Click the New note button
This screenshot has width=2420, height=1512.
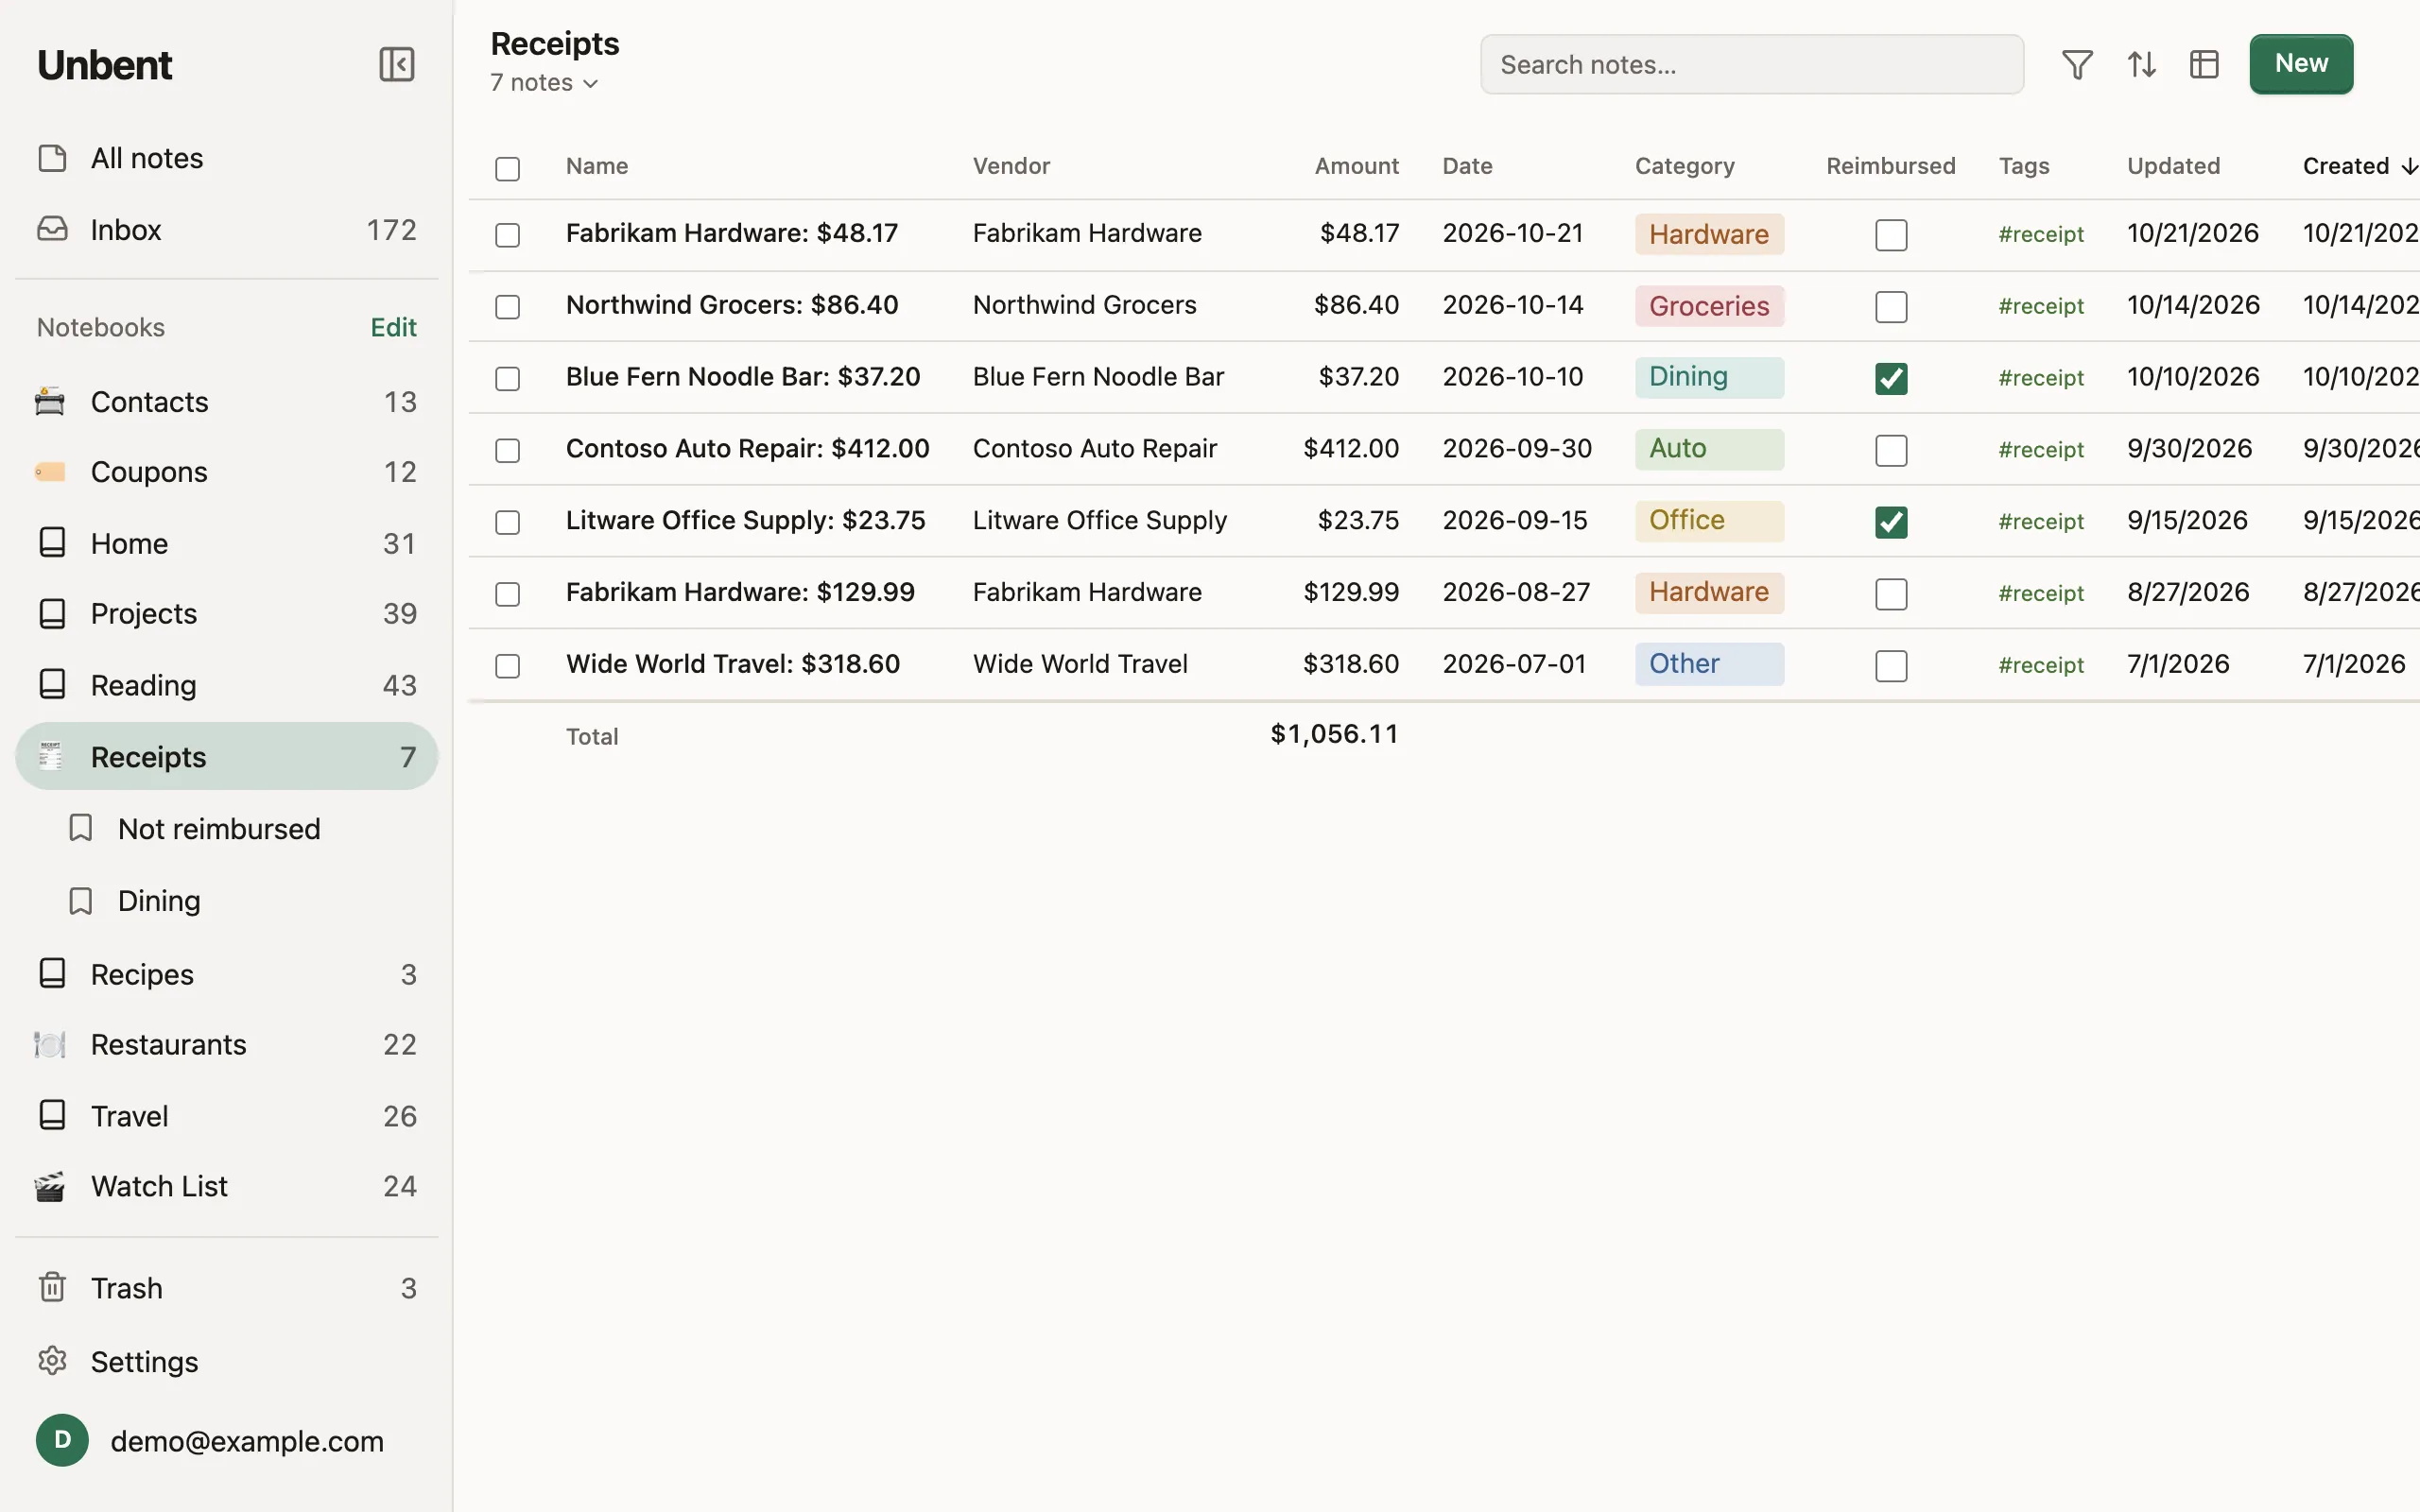2301,64
